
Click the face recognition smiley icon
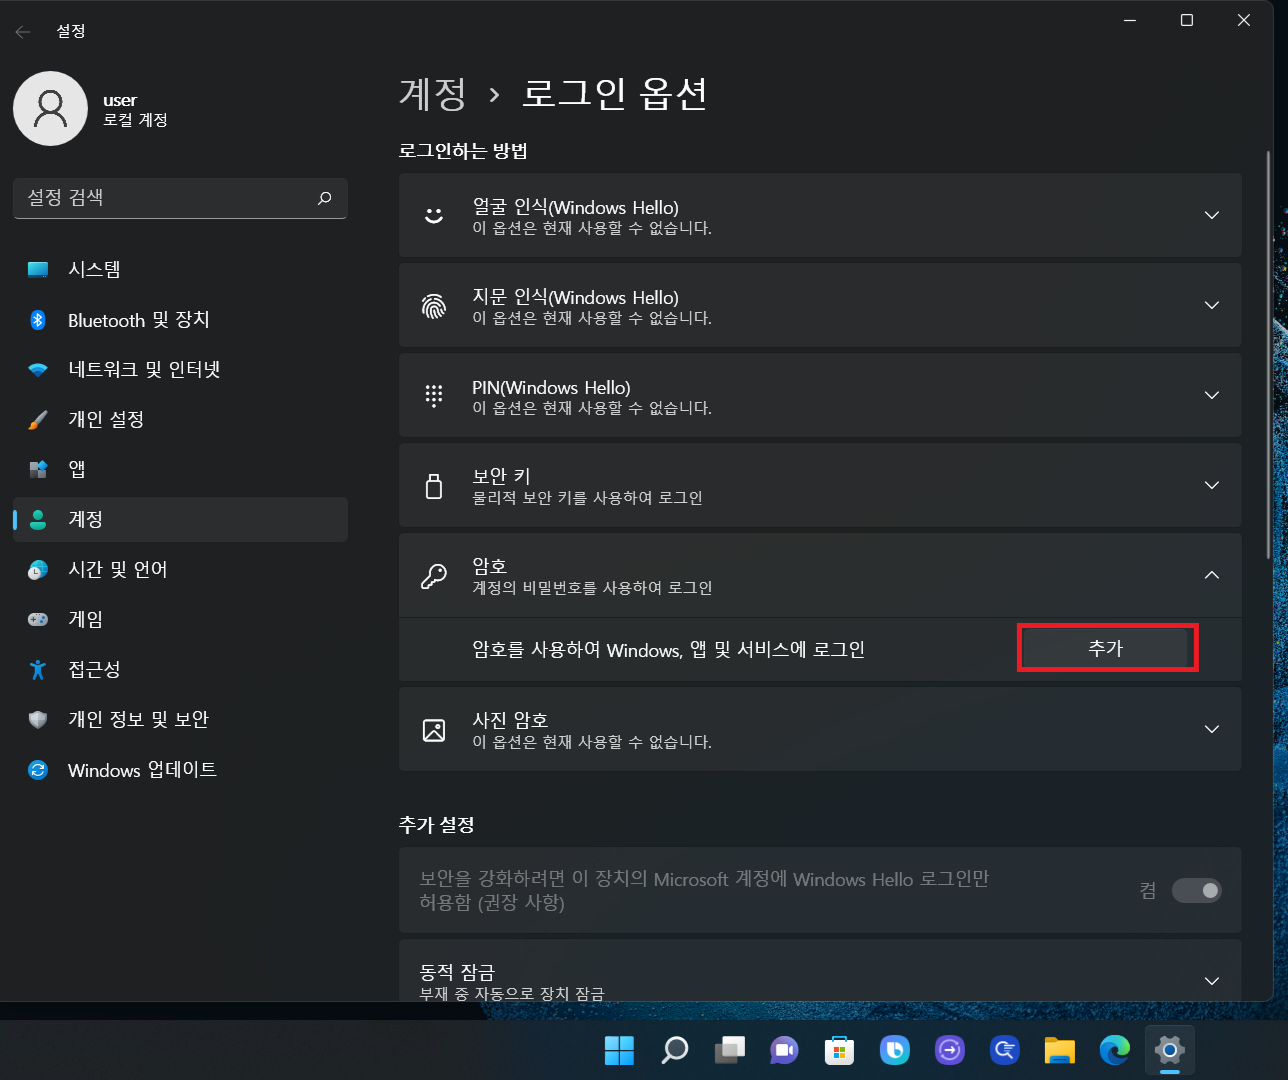[x=434, y=216]
